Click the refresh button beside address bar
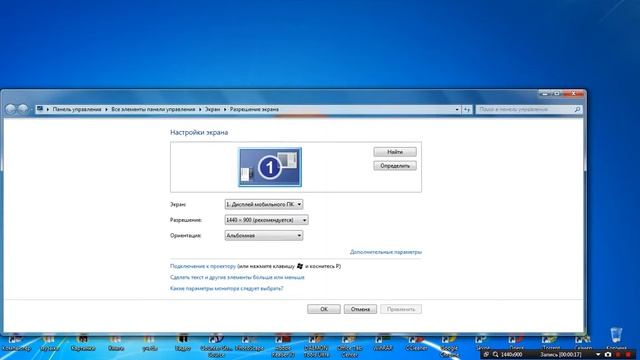640x360 pixels. pos(467,109)
